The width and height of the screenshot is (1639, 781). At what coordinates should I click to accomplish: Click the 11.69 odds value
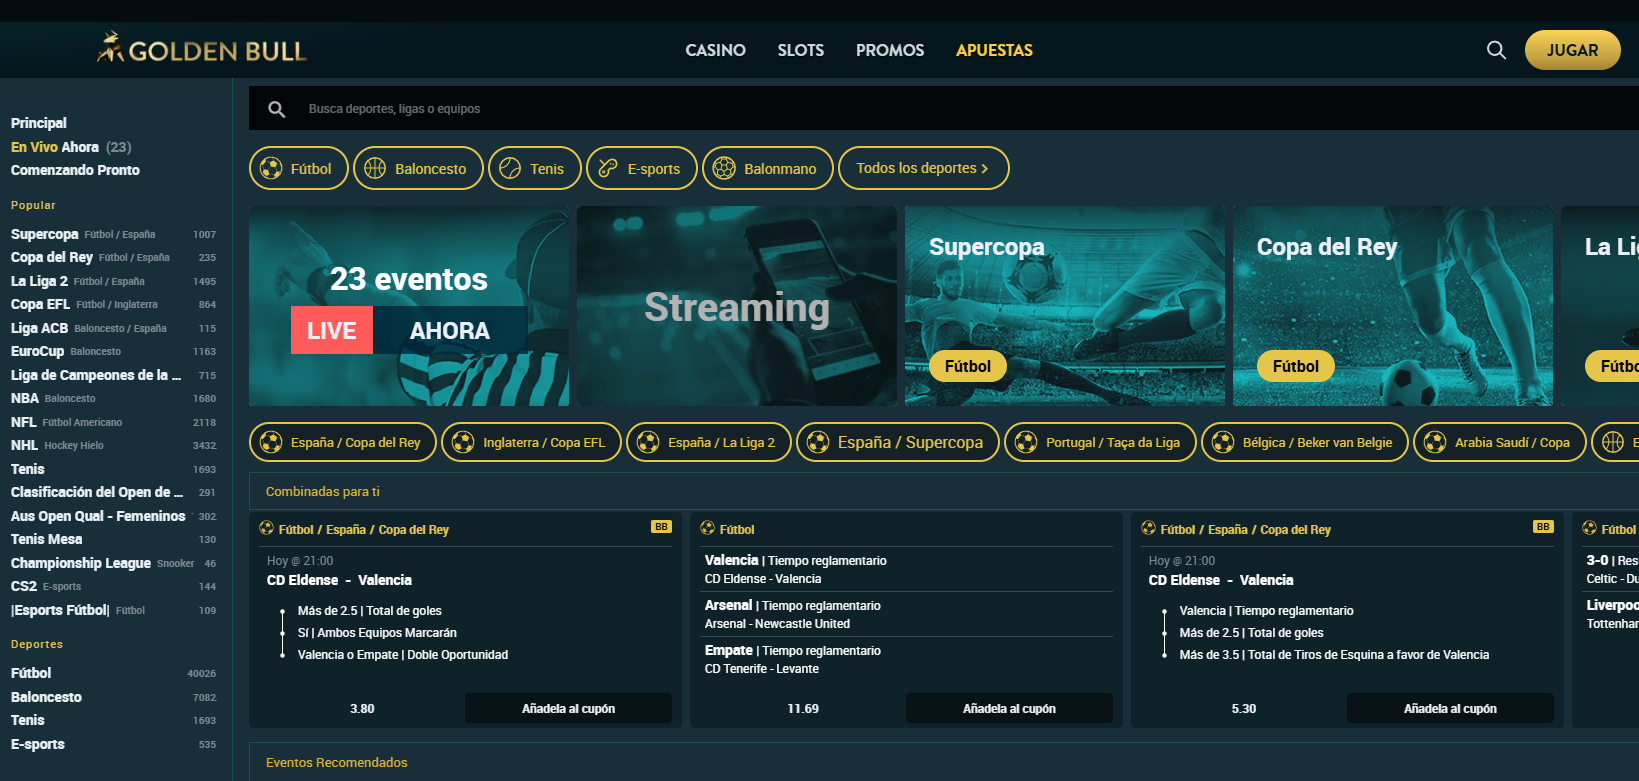click(803, 708)
